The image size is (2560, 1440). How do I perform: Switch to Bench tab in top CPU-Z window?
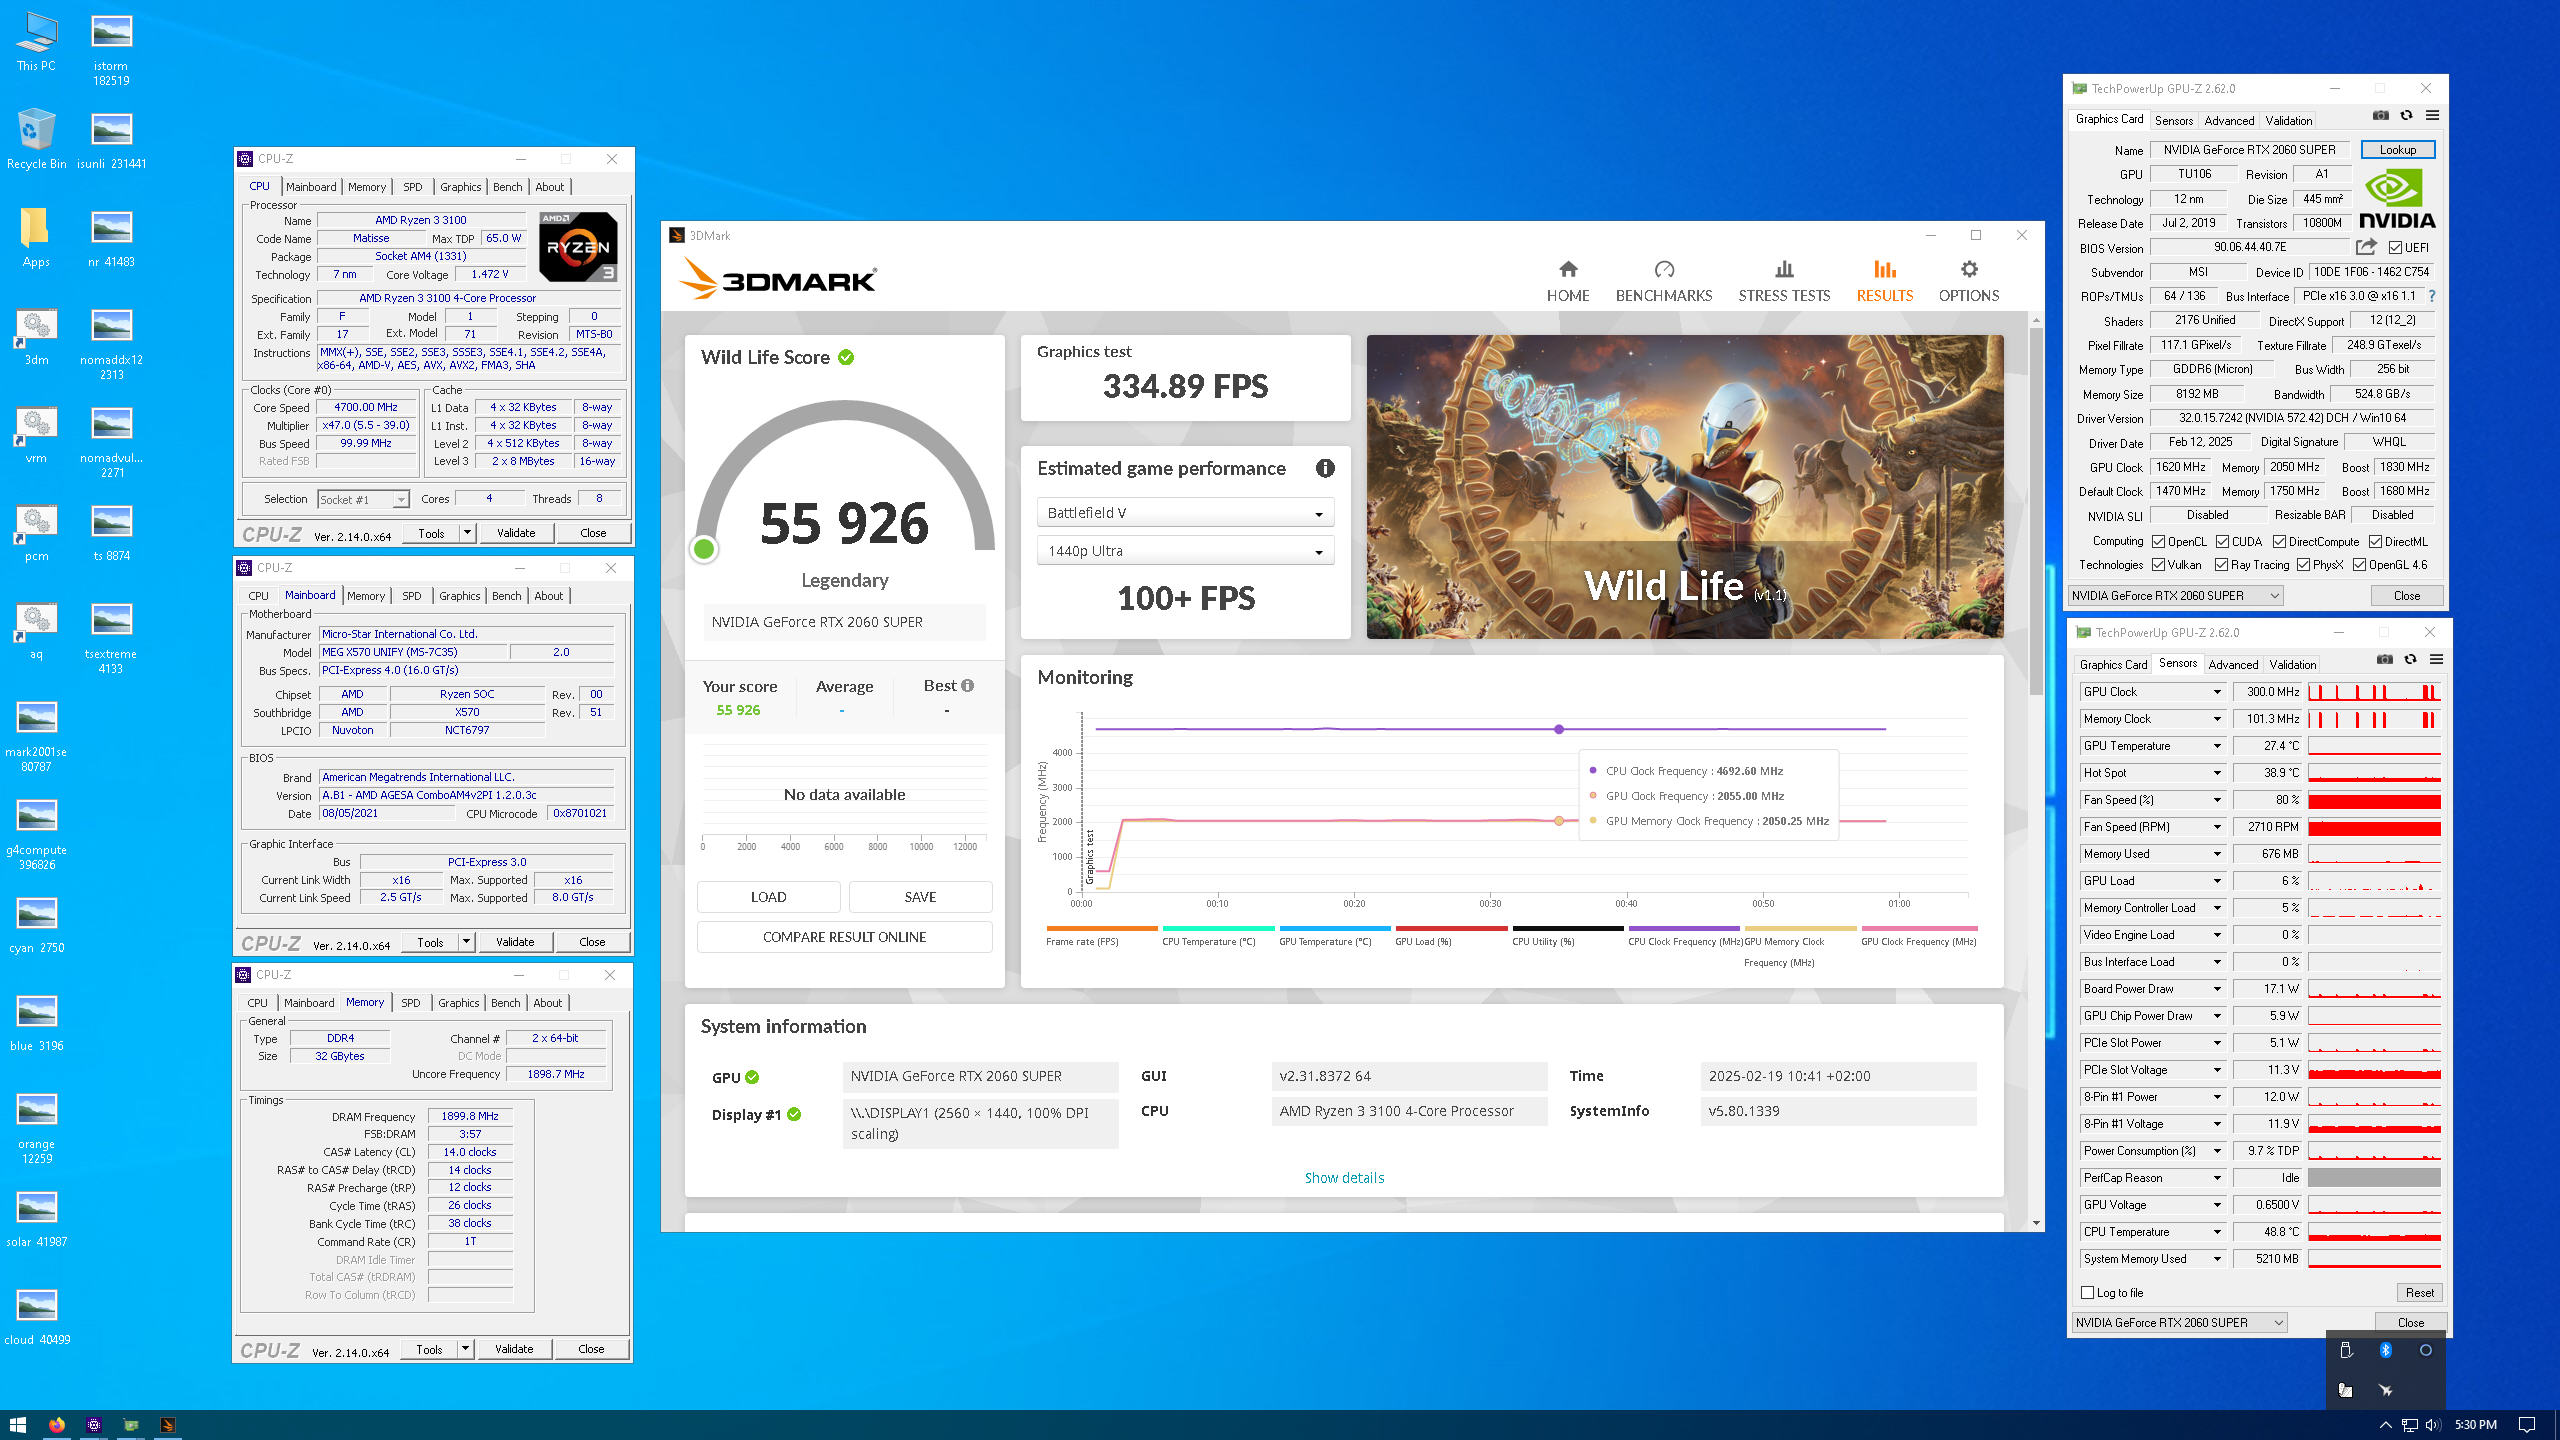point(507,187)
